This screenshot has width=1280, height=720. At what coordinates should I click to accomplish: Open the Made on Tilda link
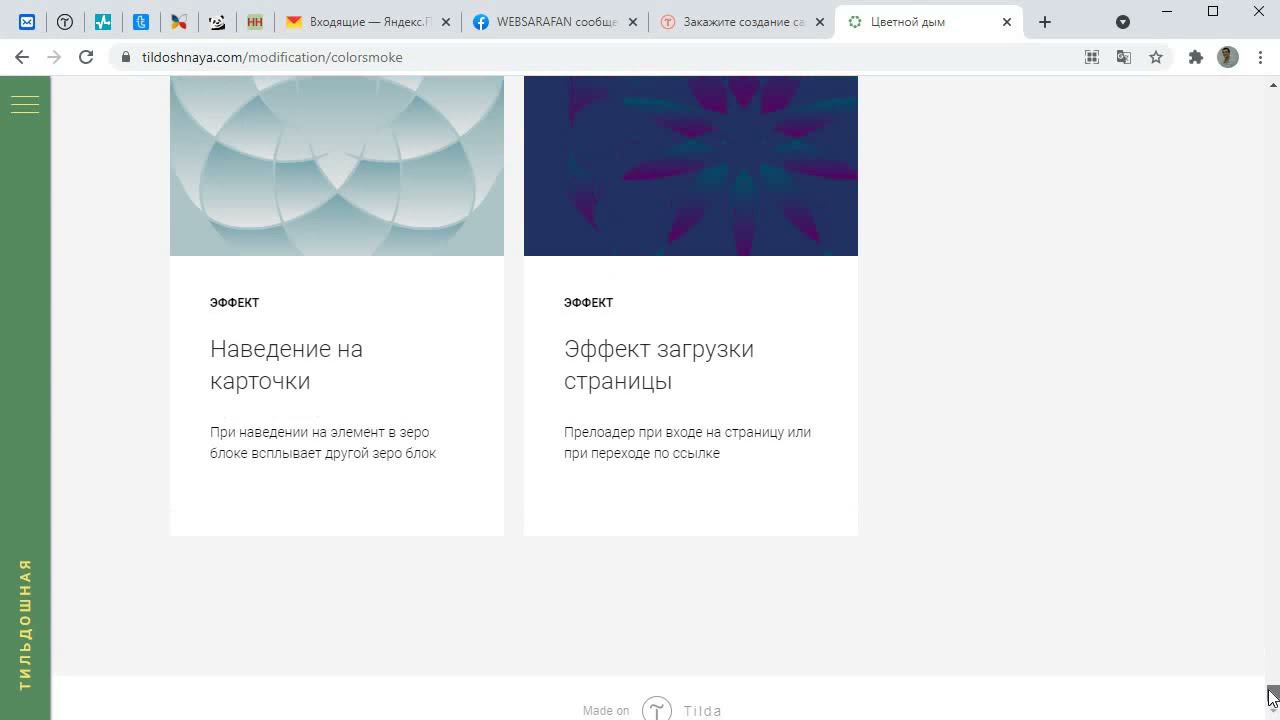652,710
